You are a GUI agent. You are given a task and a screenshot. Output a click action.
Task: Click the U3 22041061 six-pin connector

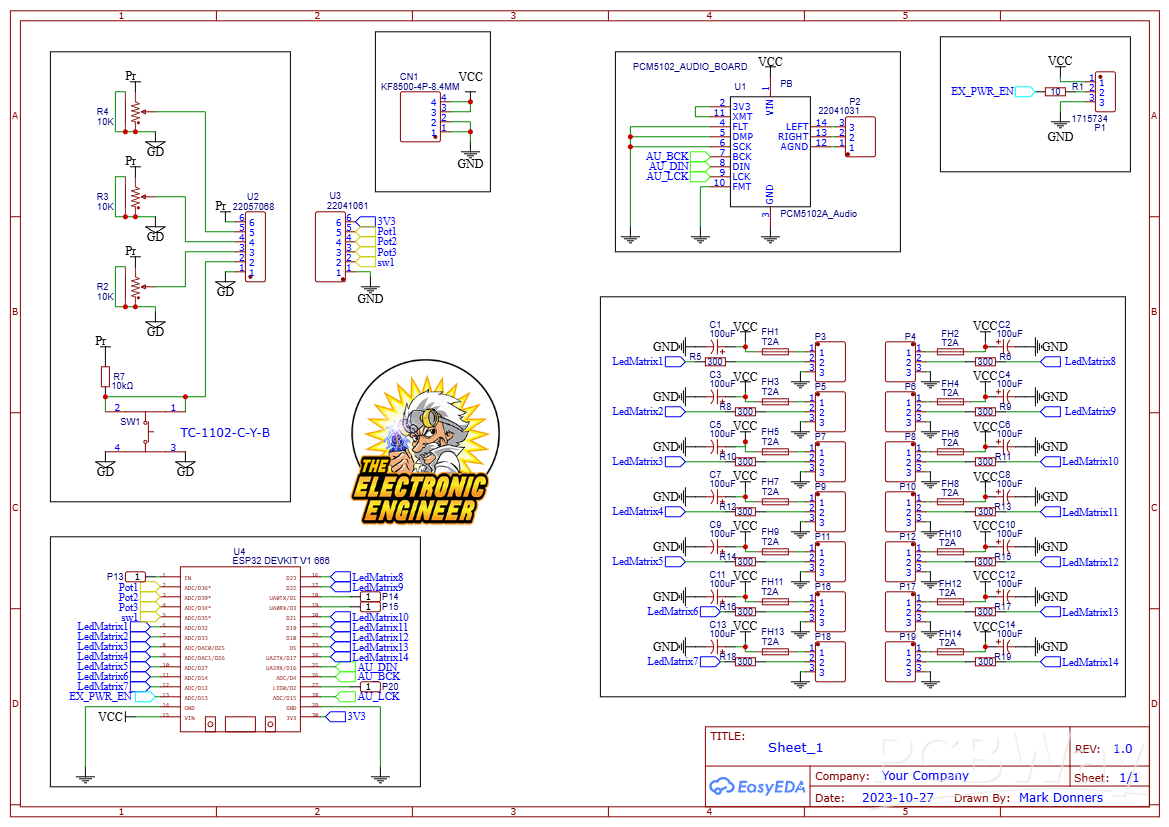point(330,247)
